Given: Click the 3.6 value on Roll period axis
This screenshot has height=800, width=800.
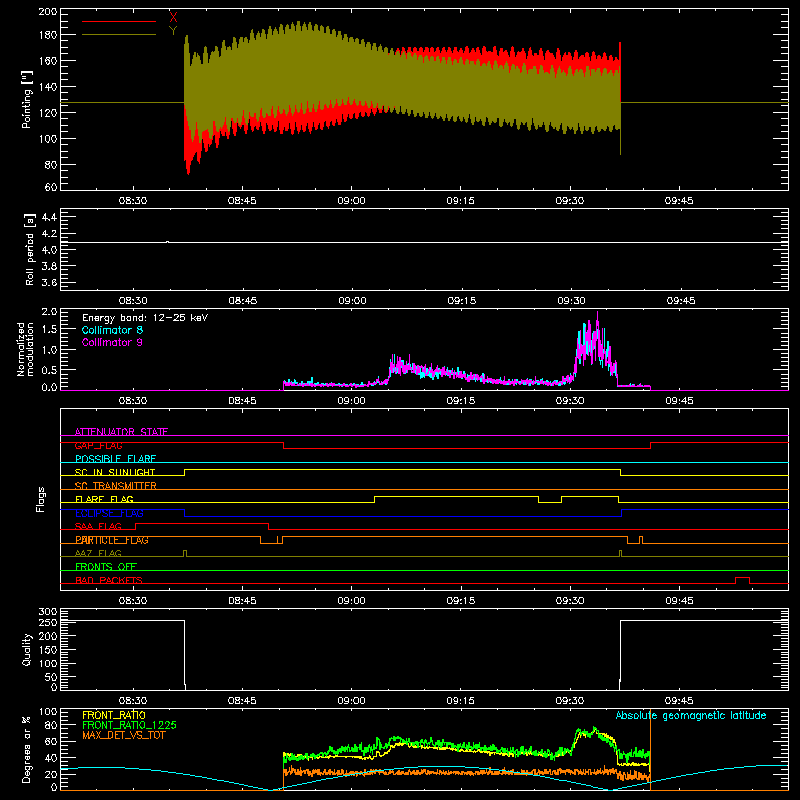Looking at the screenshot, I should click(49, 282).
